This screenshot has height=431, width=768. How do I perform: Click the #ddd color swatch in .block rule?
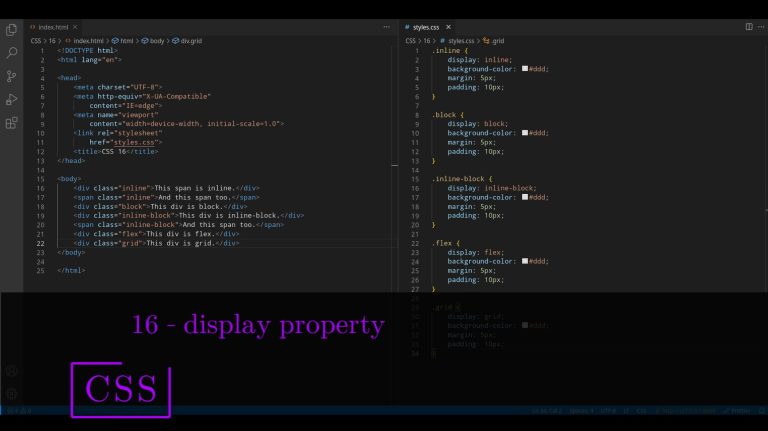pyautogui.click(x=525, y=133)
